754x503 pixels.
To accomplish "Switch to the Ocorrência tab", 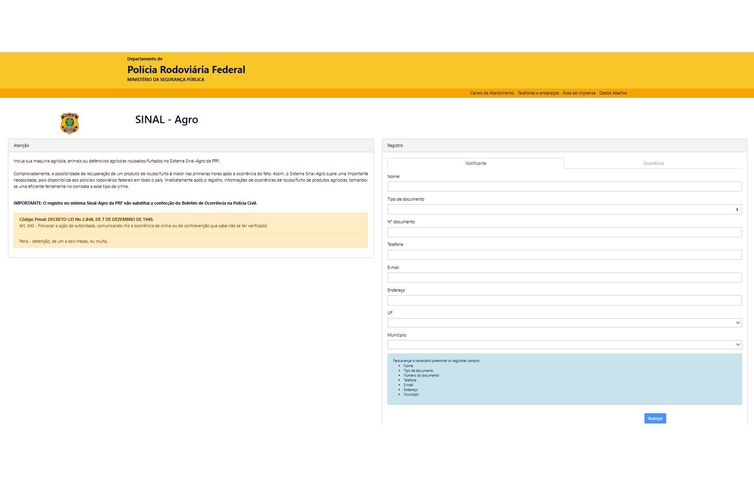I will pyautogui.click(x=653, y=163).
